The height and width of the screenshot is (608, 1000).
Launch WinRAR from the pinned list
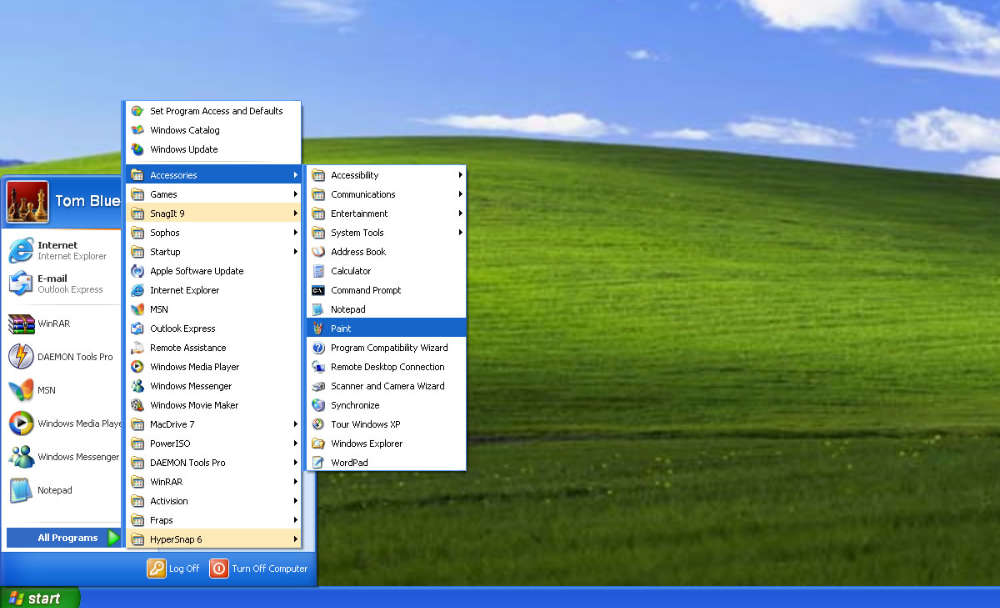pyautogui.click(x=50, y=322)
